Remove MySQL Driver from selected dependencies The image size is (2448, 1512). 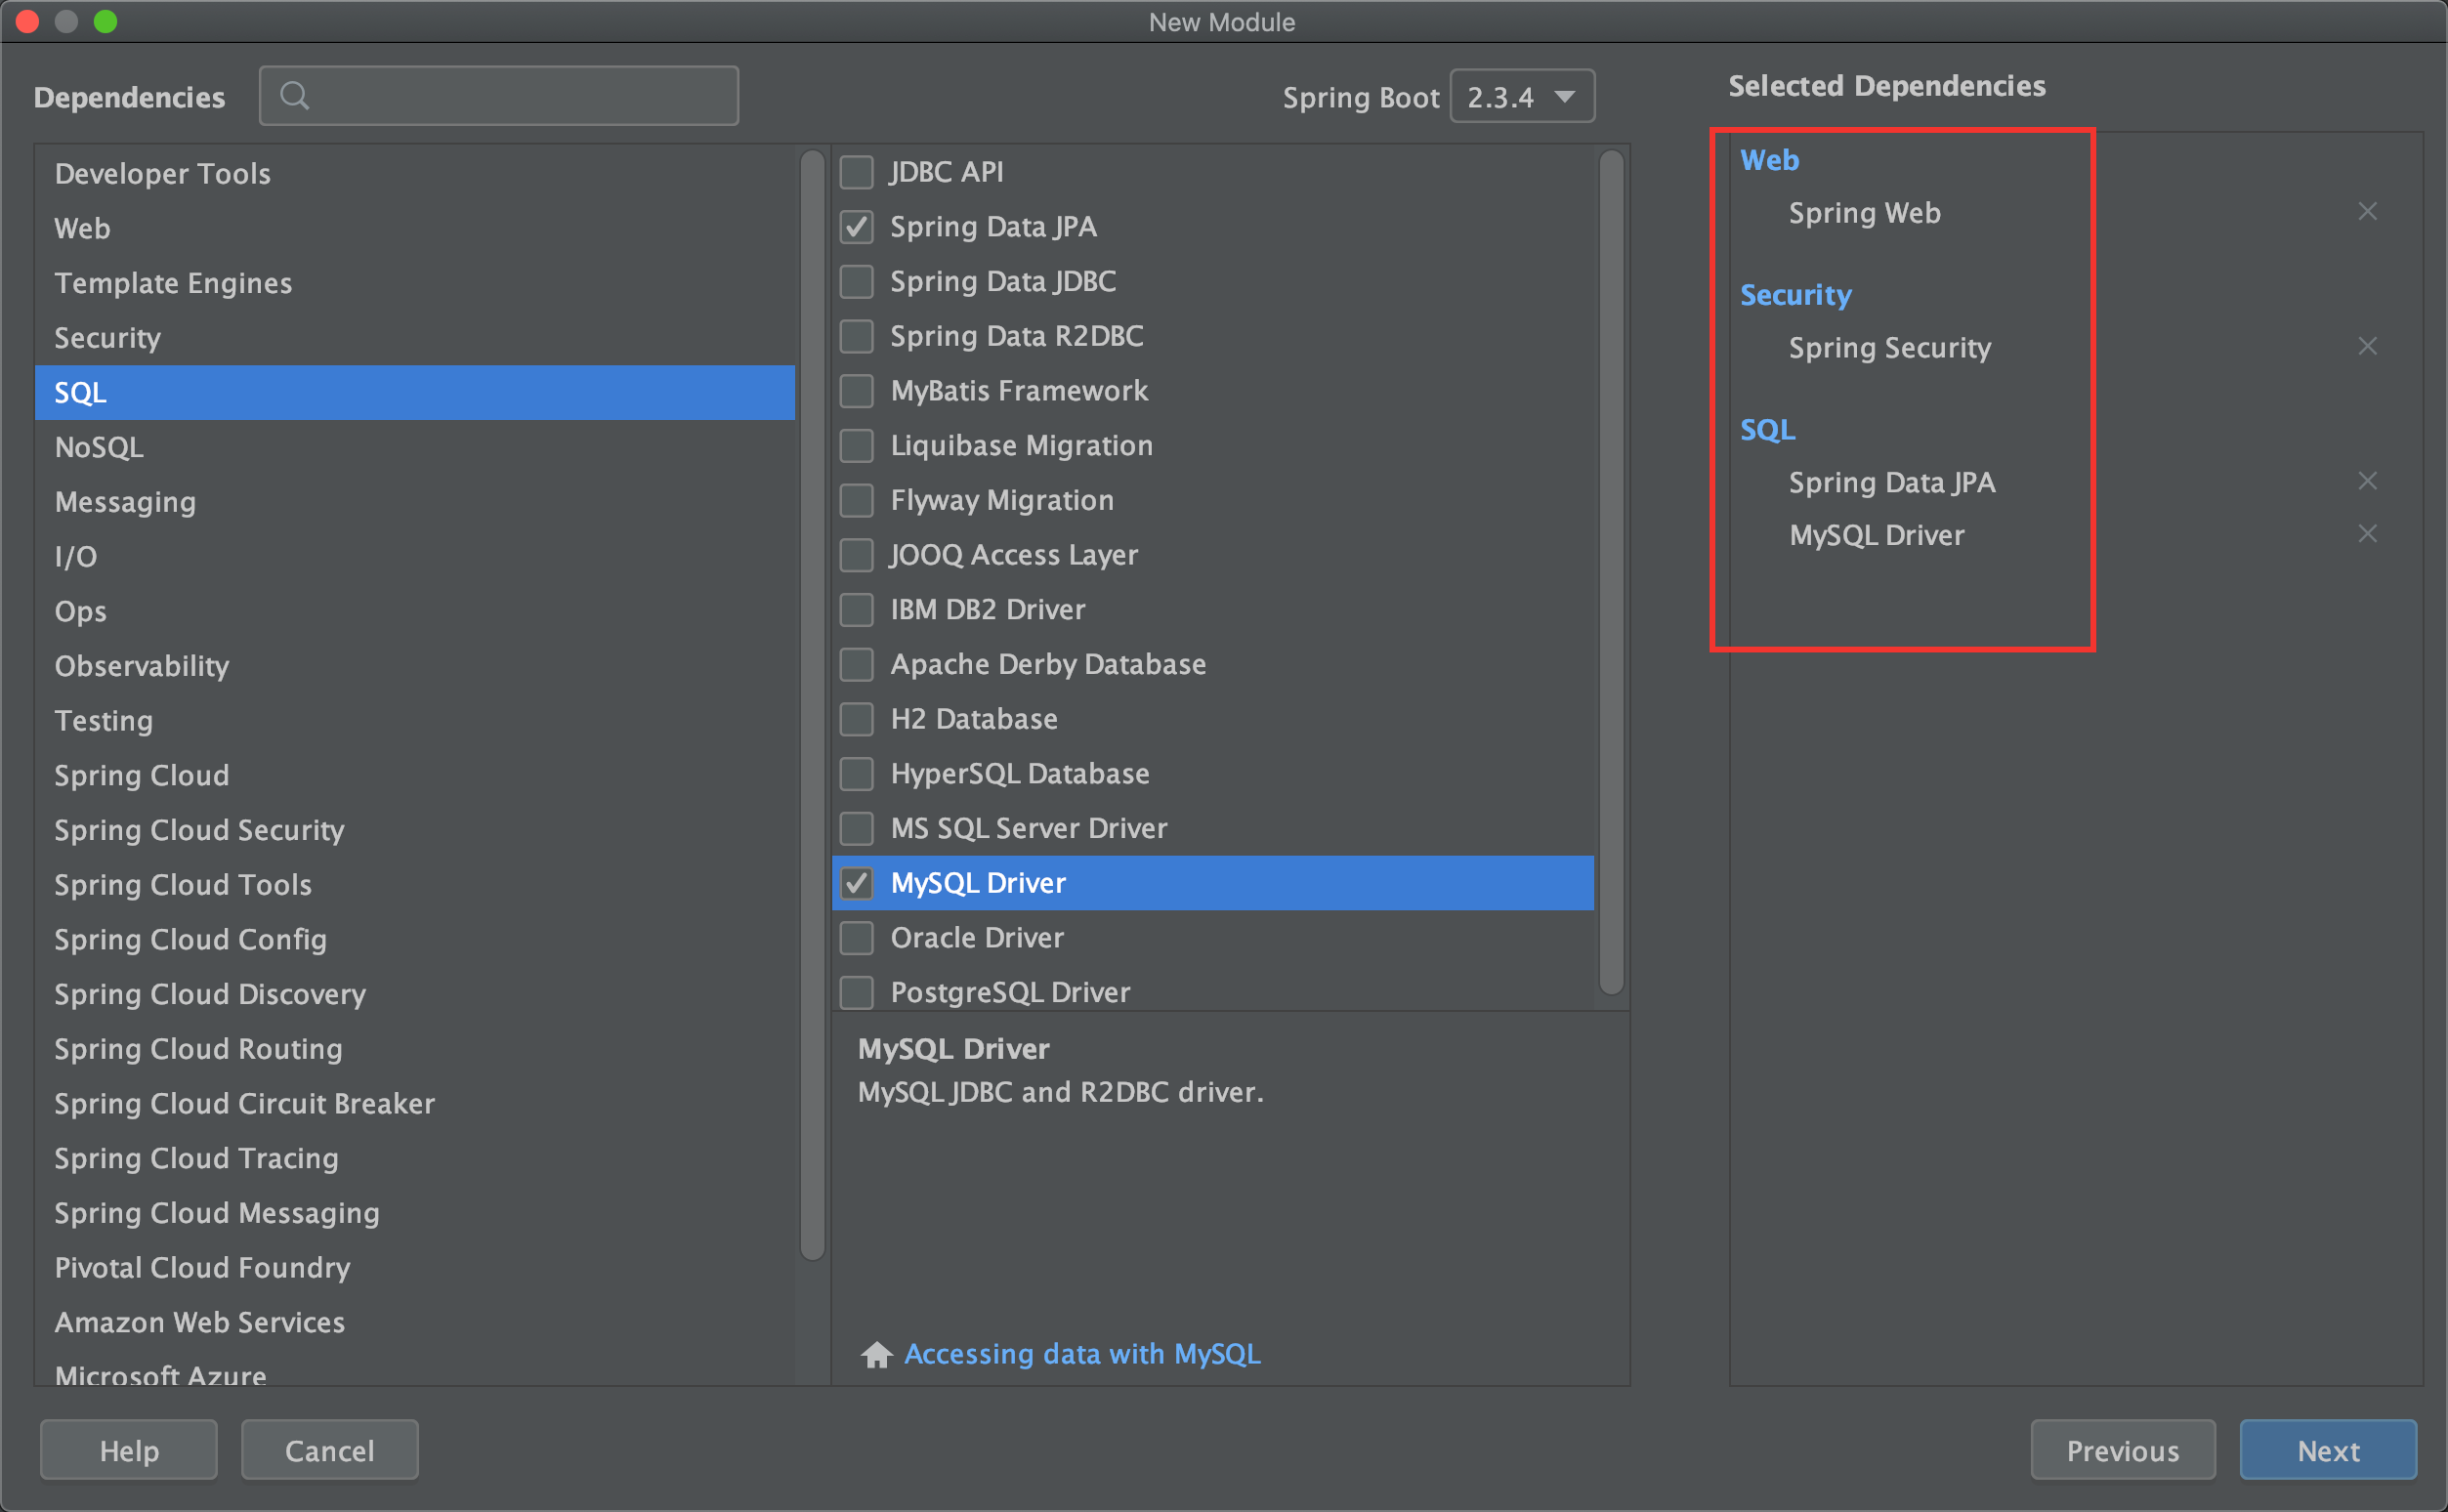[2367, 534]
